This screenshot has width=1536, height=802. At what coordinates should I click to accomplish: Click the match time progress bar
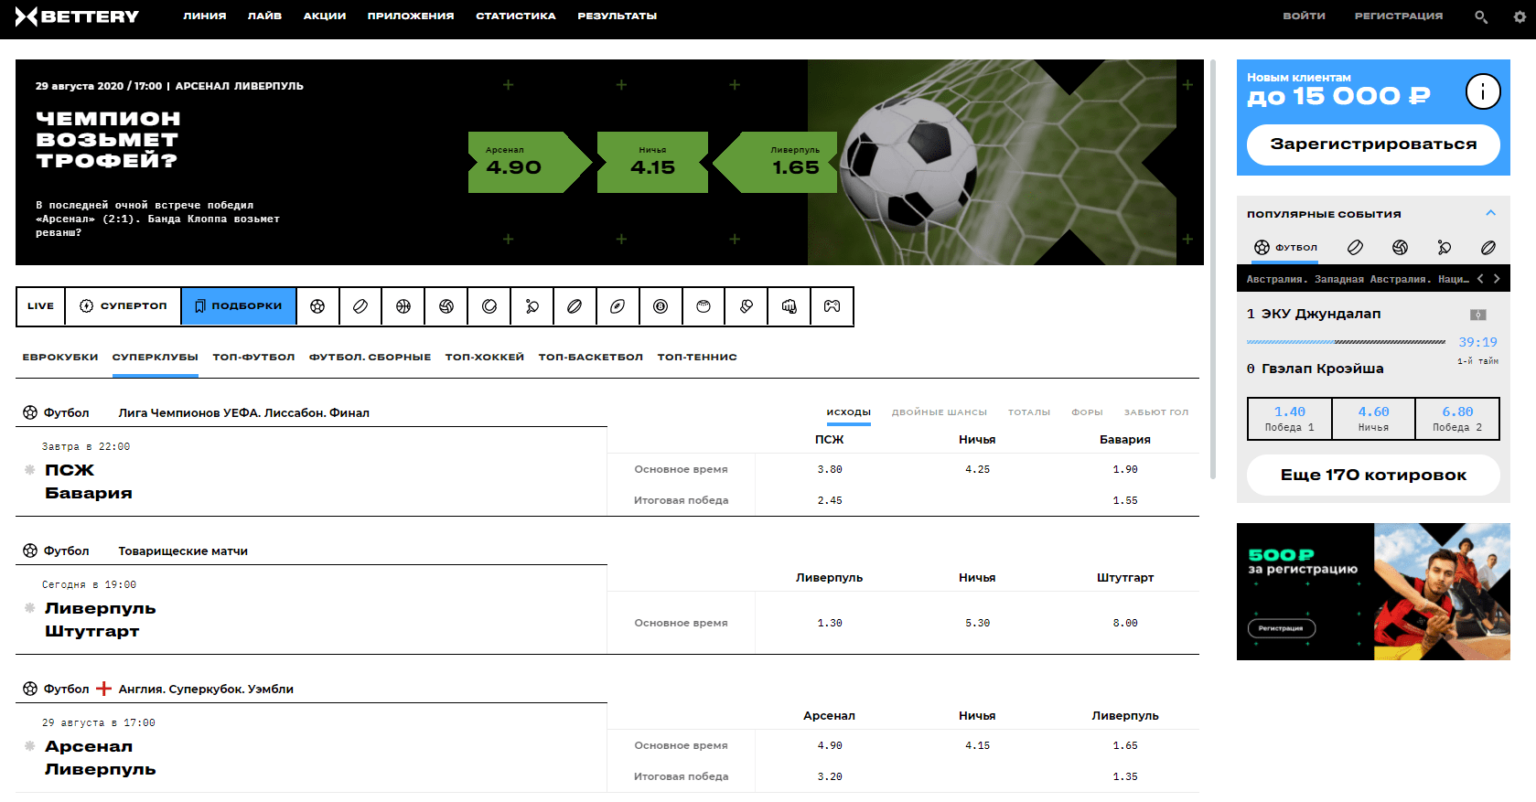[1346, 342]
